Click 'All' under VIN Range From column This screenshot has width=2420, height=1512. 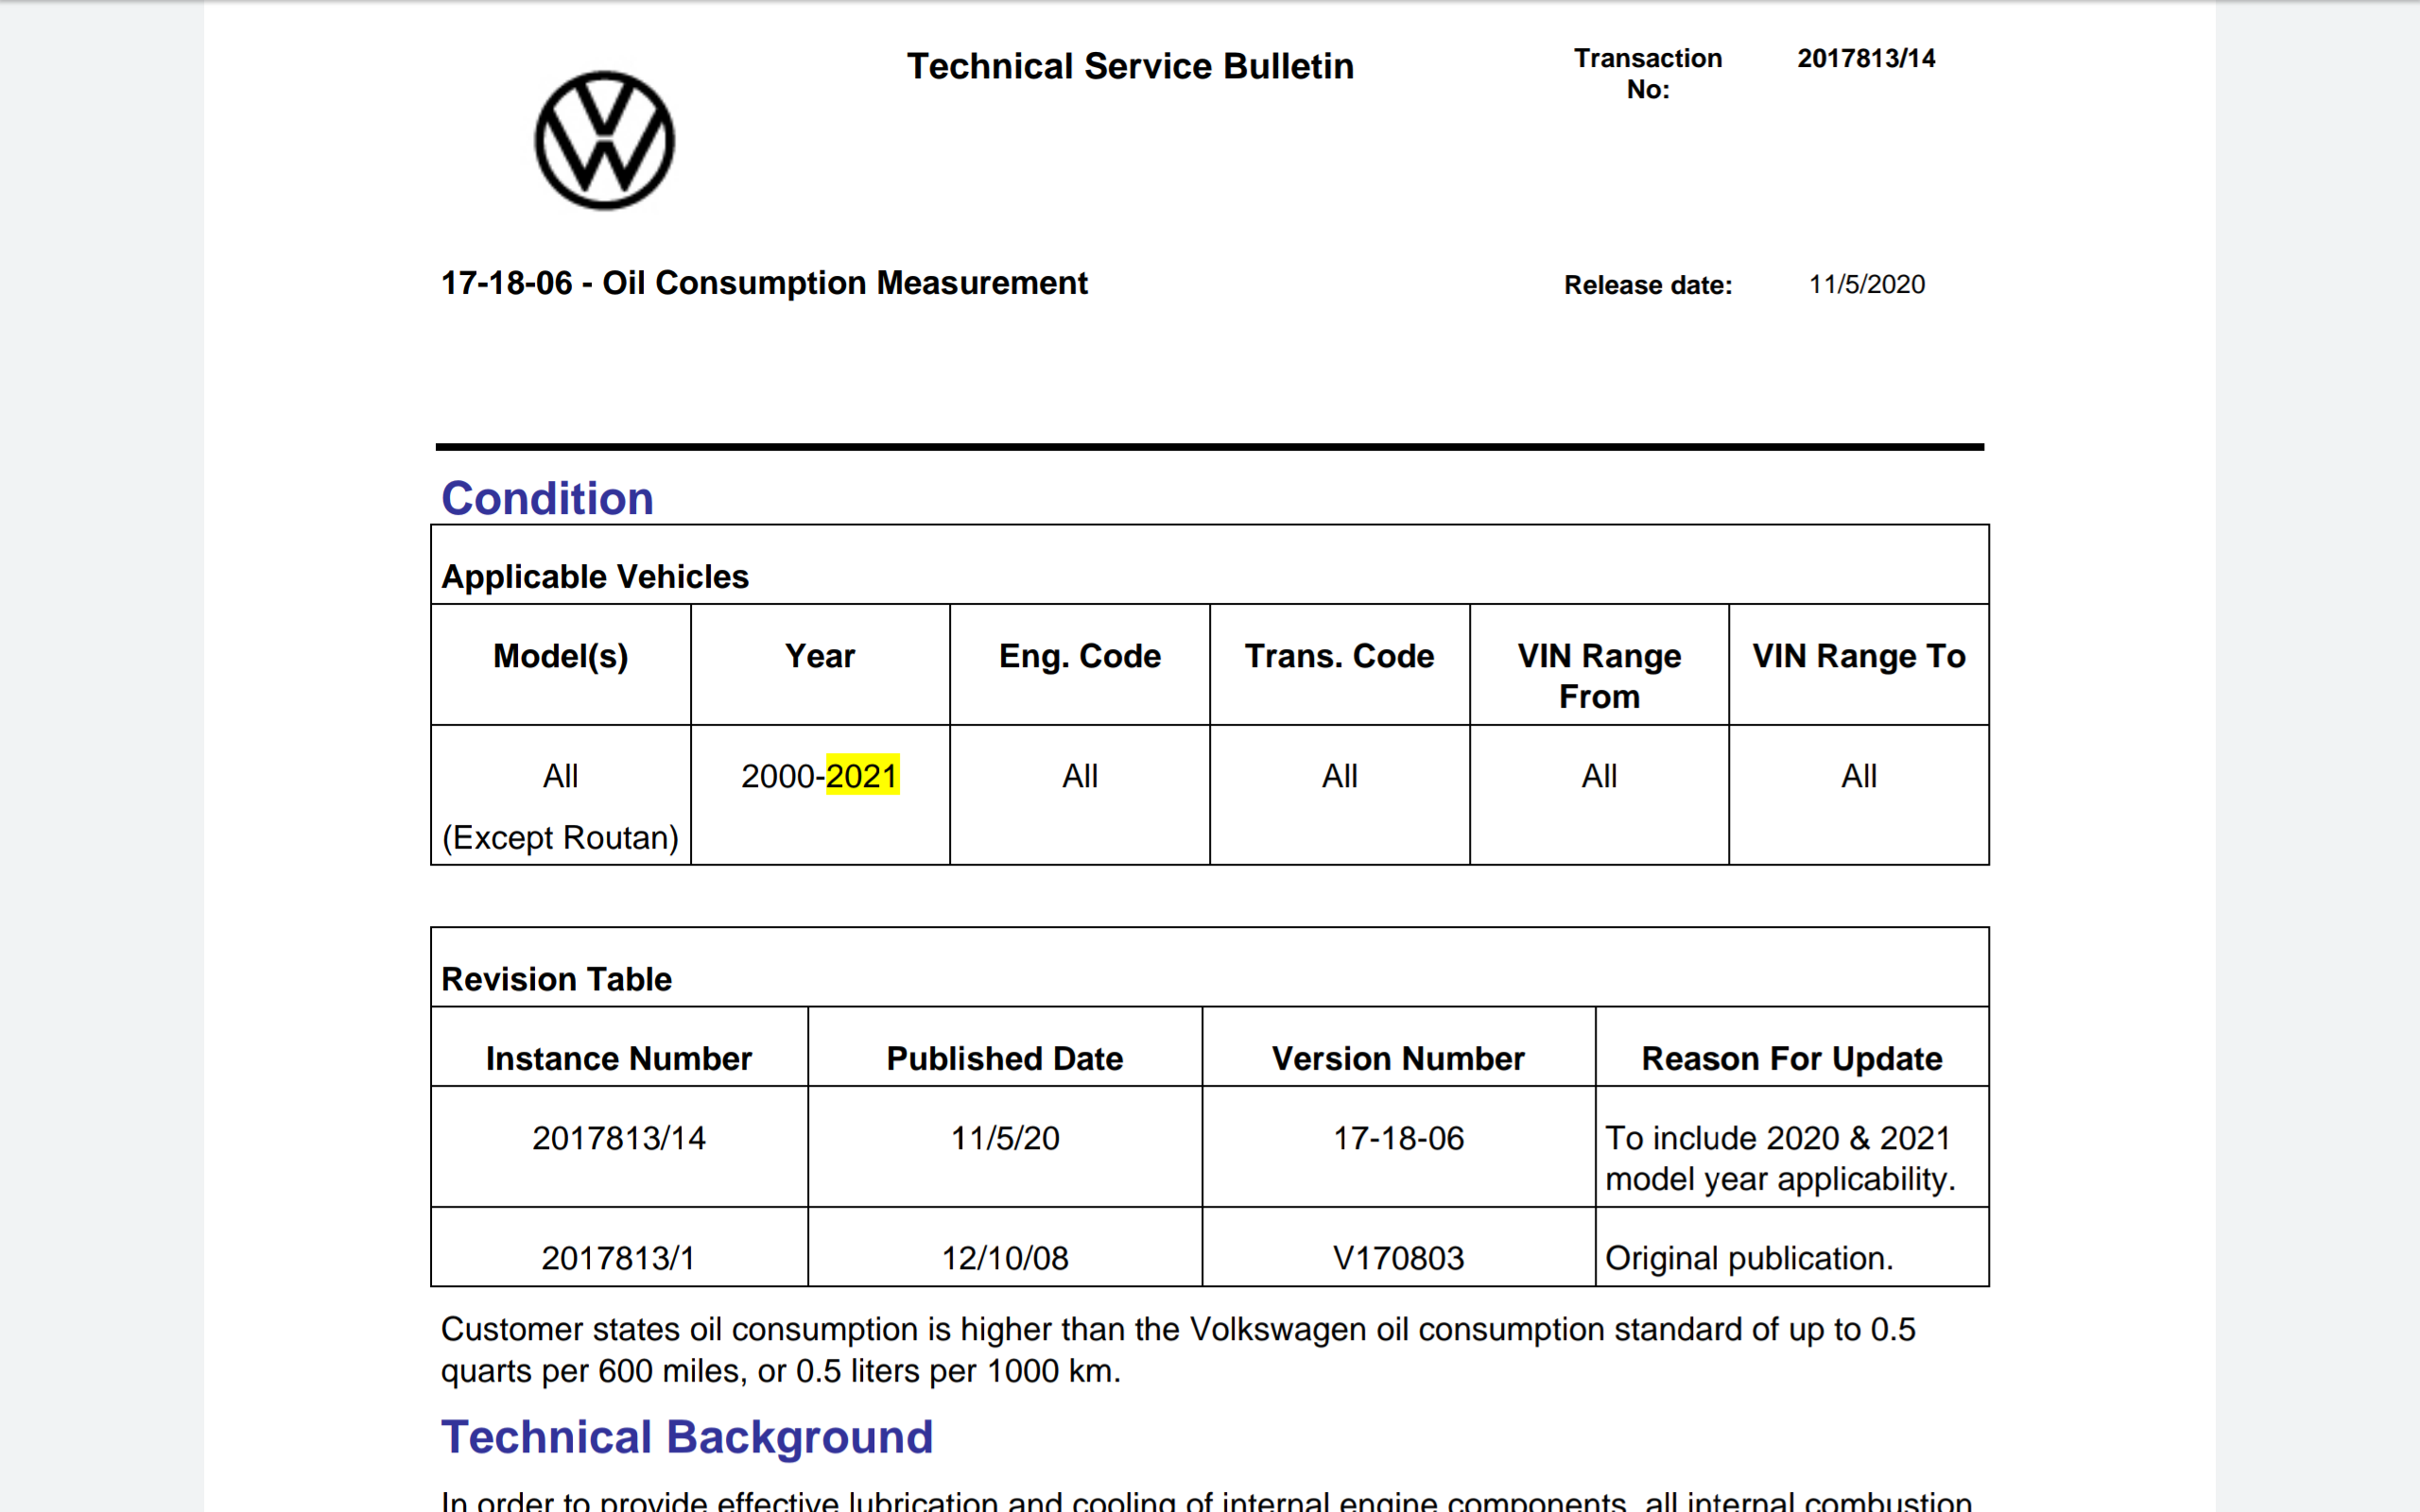[1599, 776]
